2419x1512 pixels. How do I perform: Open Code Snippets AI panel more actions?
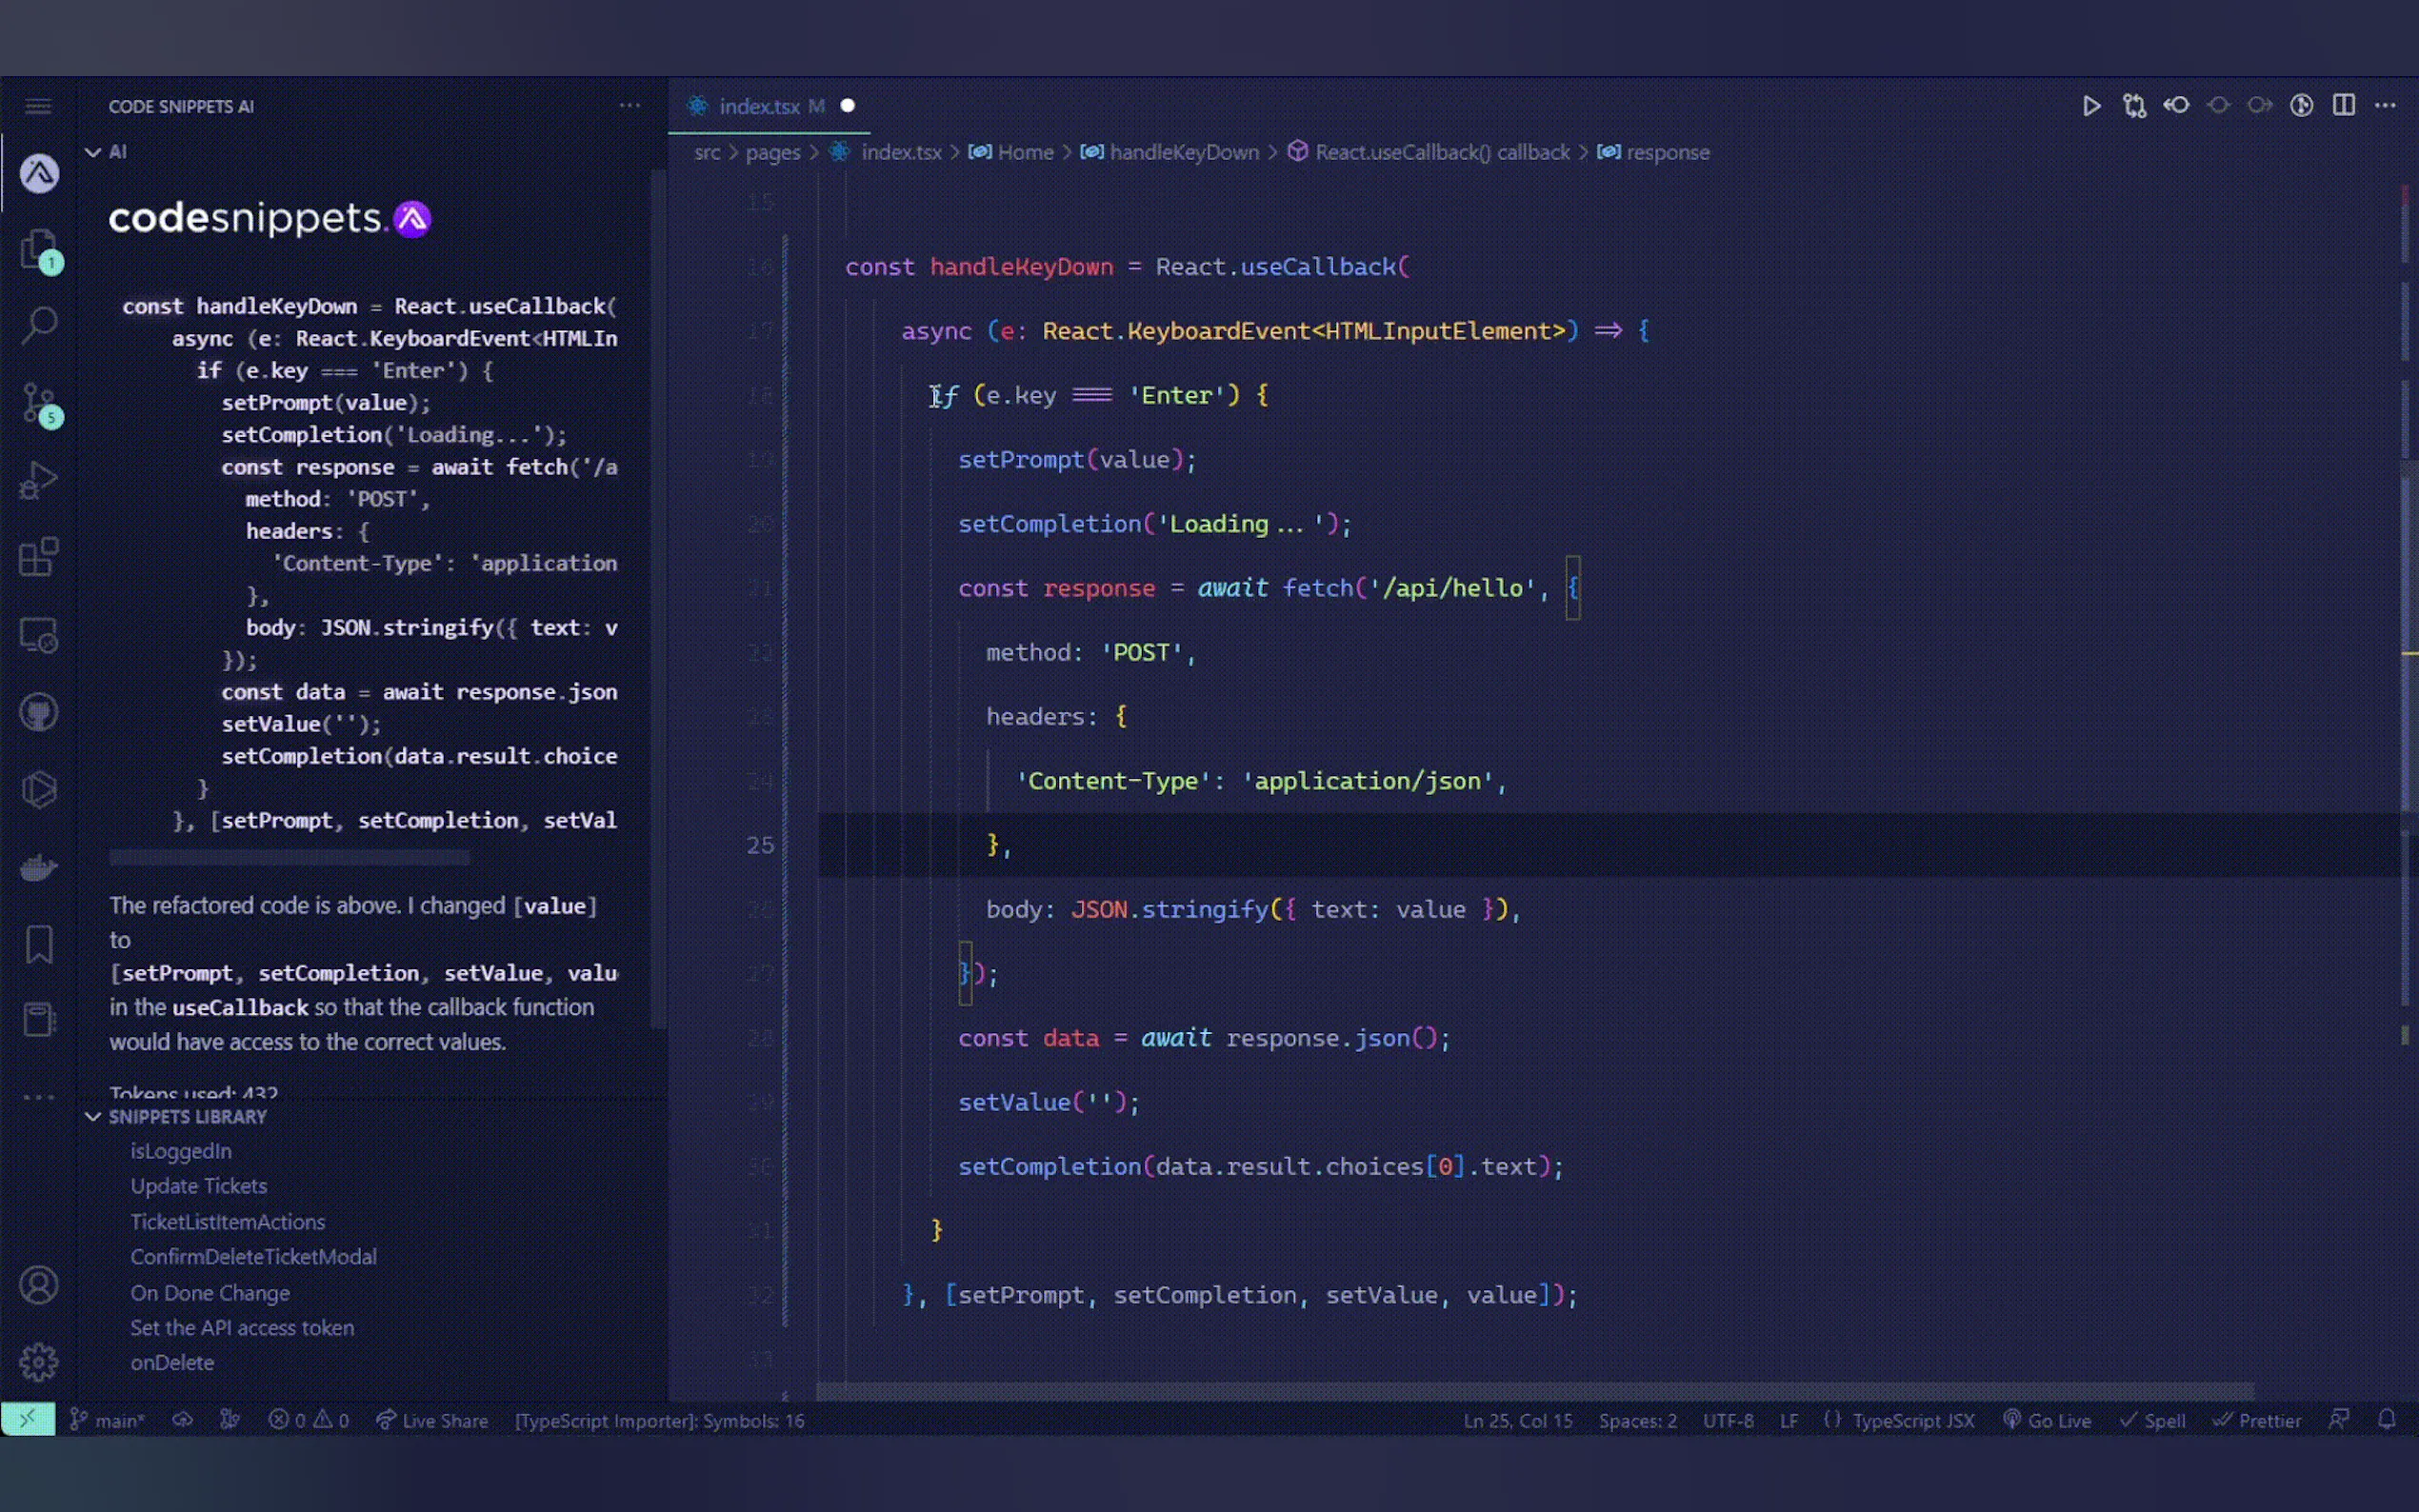click(x=629, y=105)
